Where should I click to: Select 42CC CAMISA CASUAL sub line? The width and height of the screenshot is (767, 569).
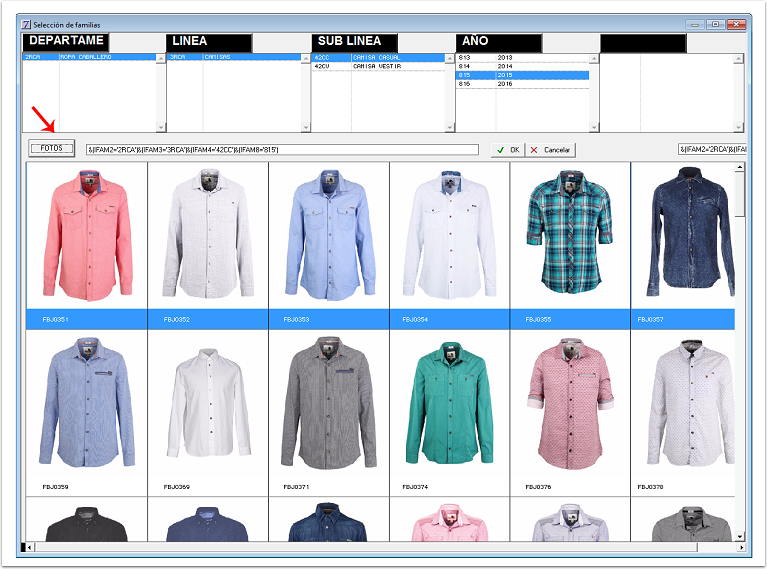tap(378, 58)
